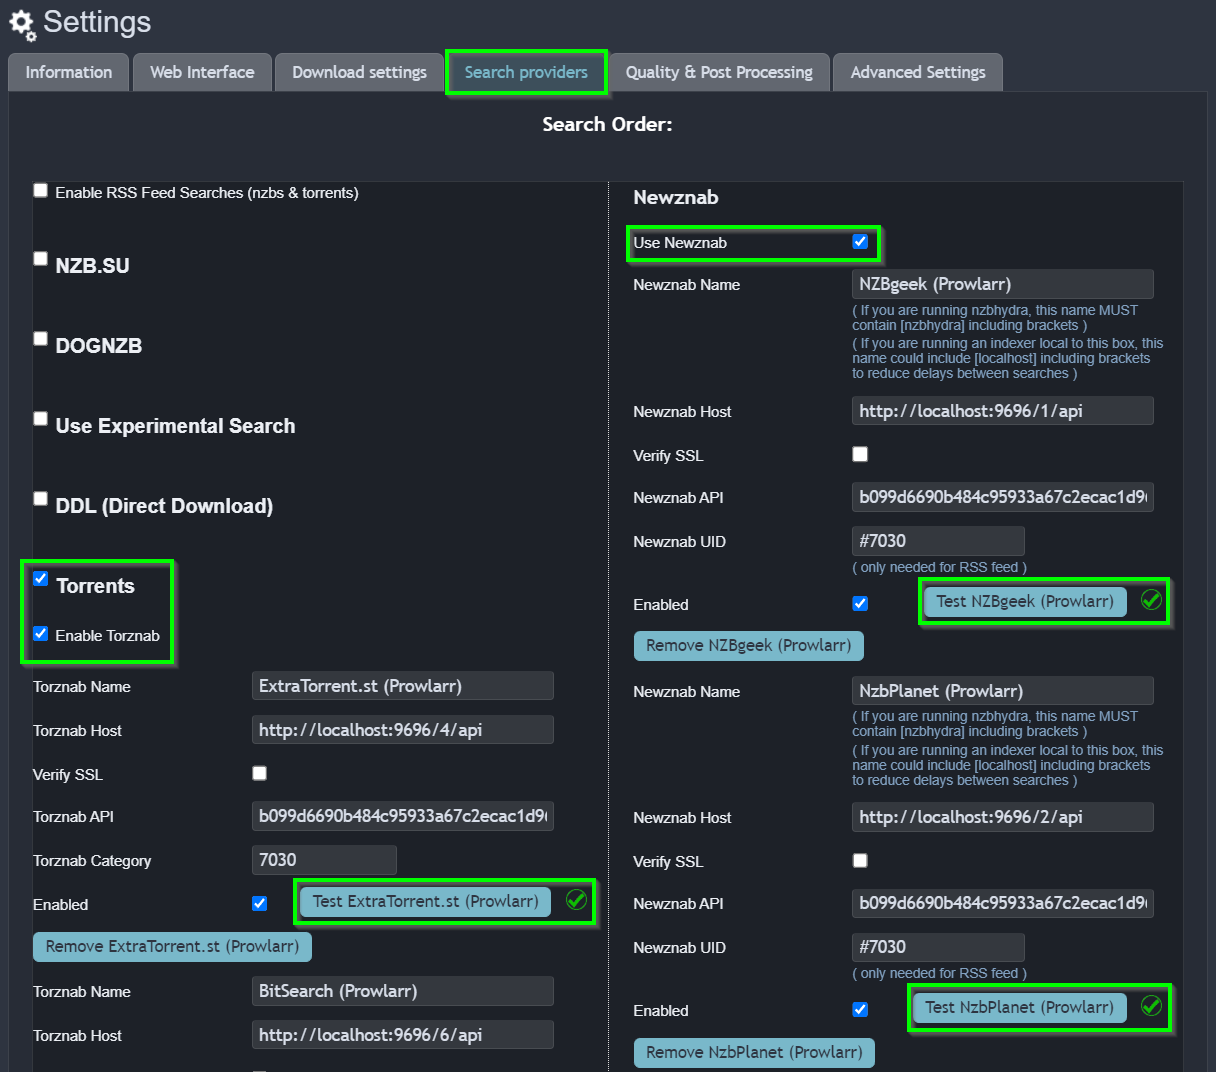The height and width of the screenshot is (1072, 1216).
Task: Enable the DDL (Direct Download) option
Action: click(x=41, y=498)
